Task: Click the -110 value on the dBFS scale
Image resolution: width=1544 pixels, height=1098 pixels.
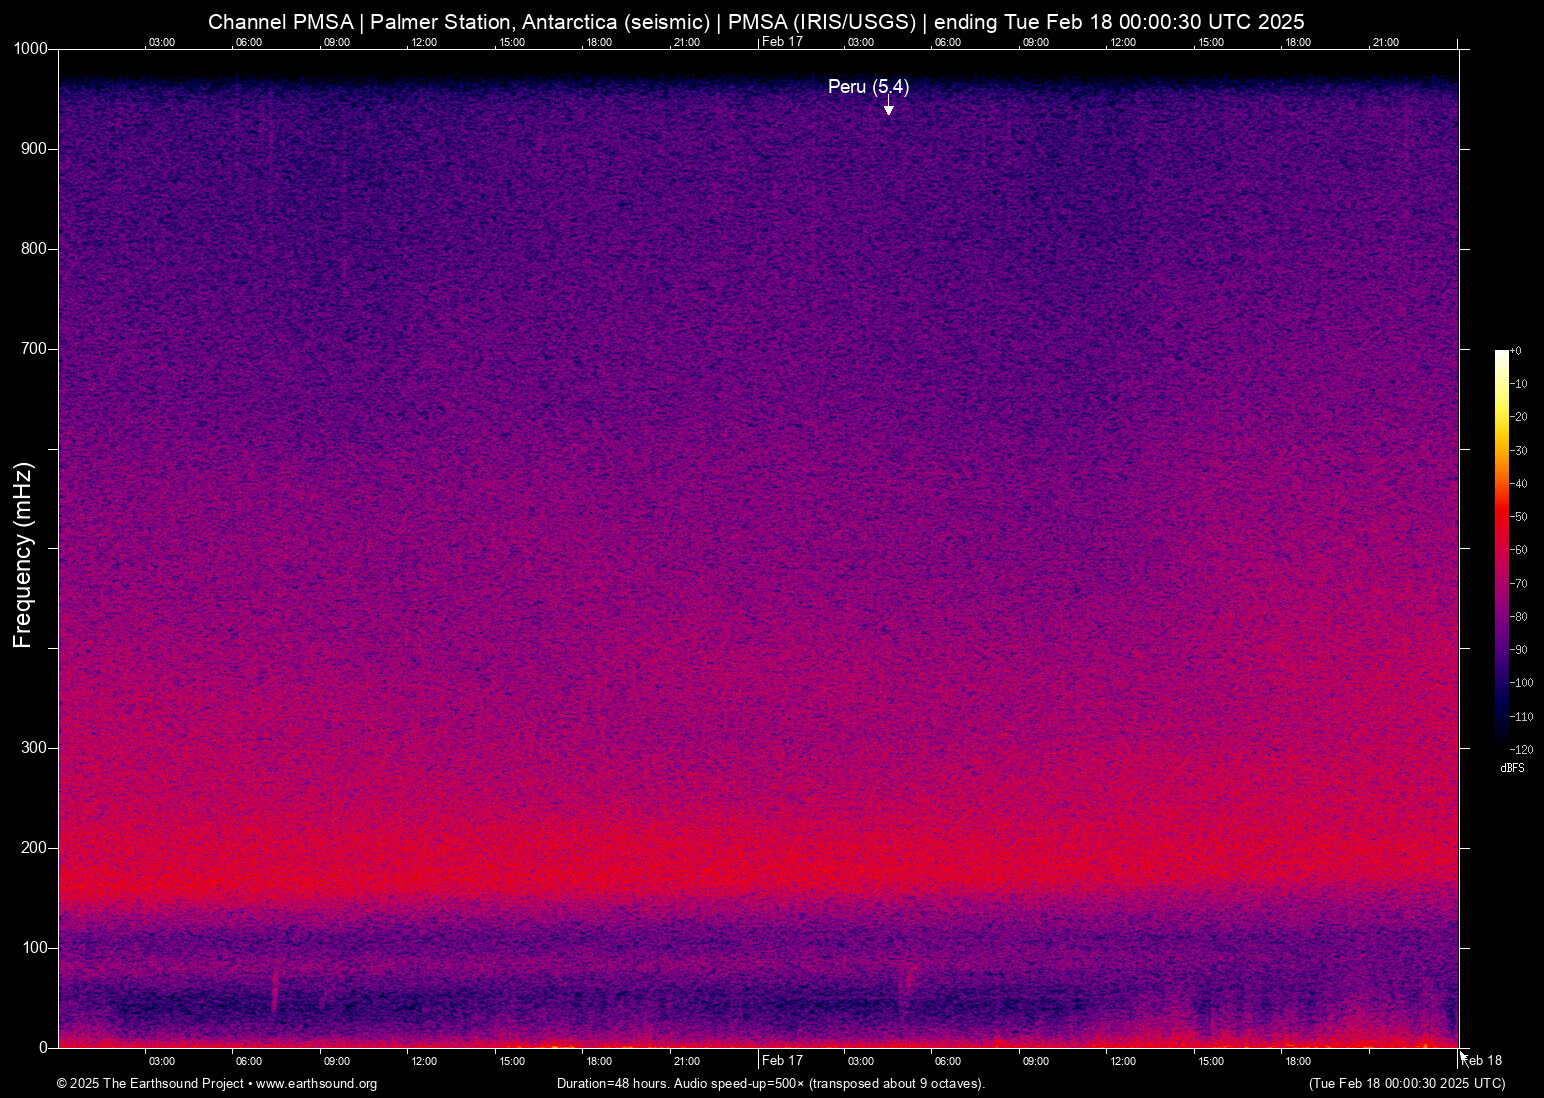Action: [x=1521, y=717]
